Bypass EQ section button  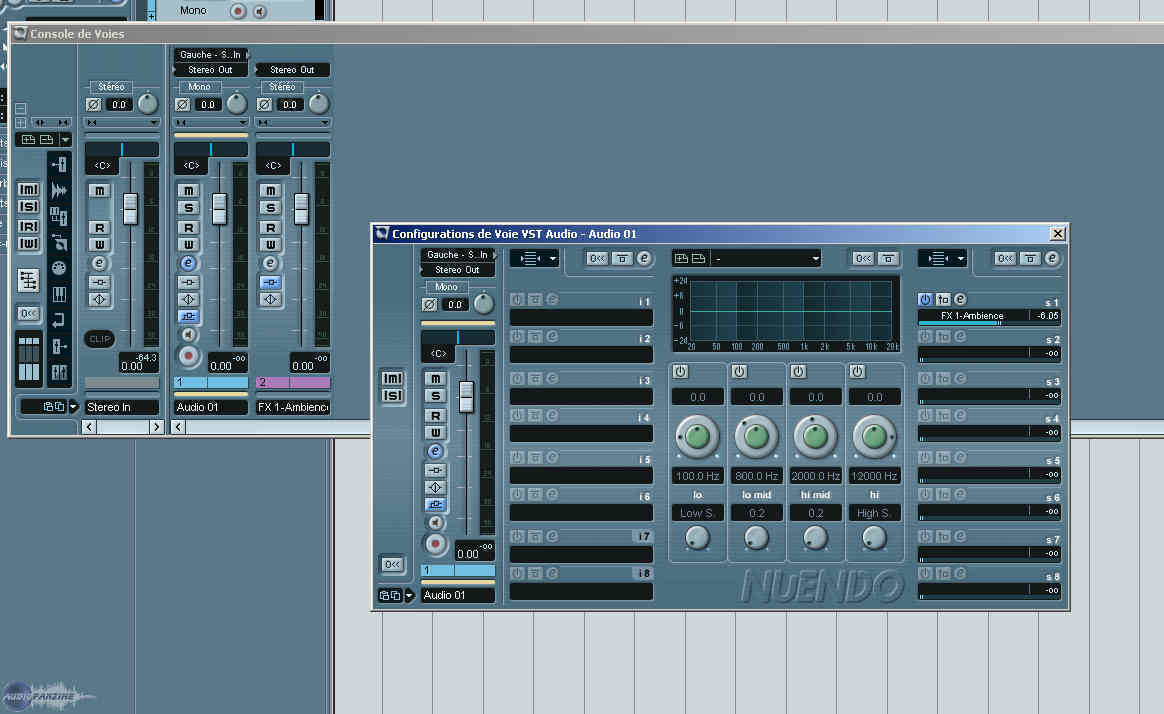pos(888,258)
